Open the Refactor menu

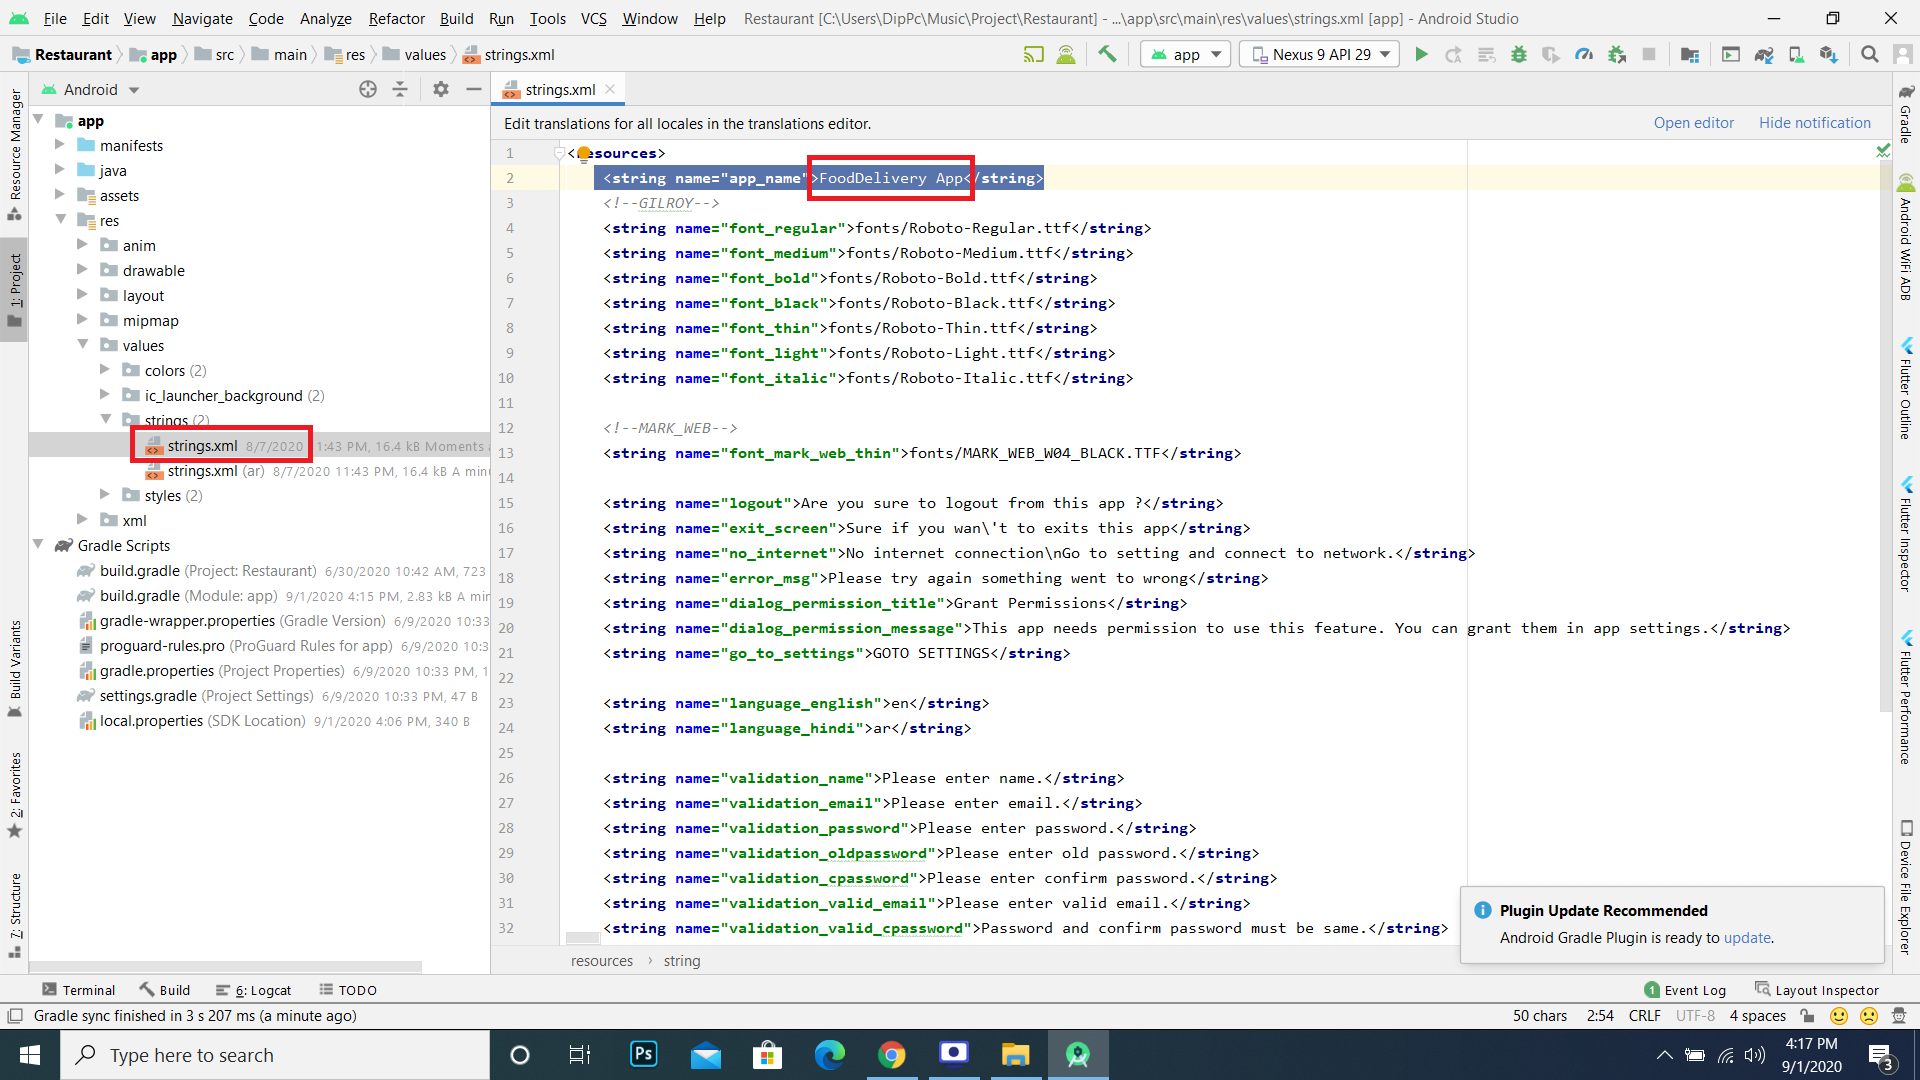tap(396, 18)
